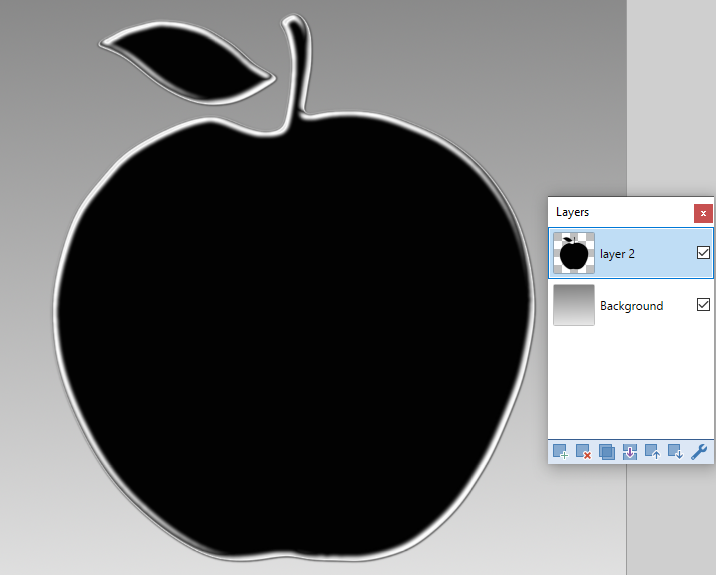Click the 'layer 2' name text
The width and height of the screenshot is (716, 575).
(x=617, y=254)
